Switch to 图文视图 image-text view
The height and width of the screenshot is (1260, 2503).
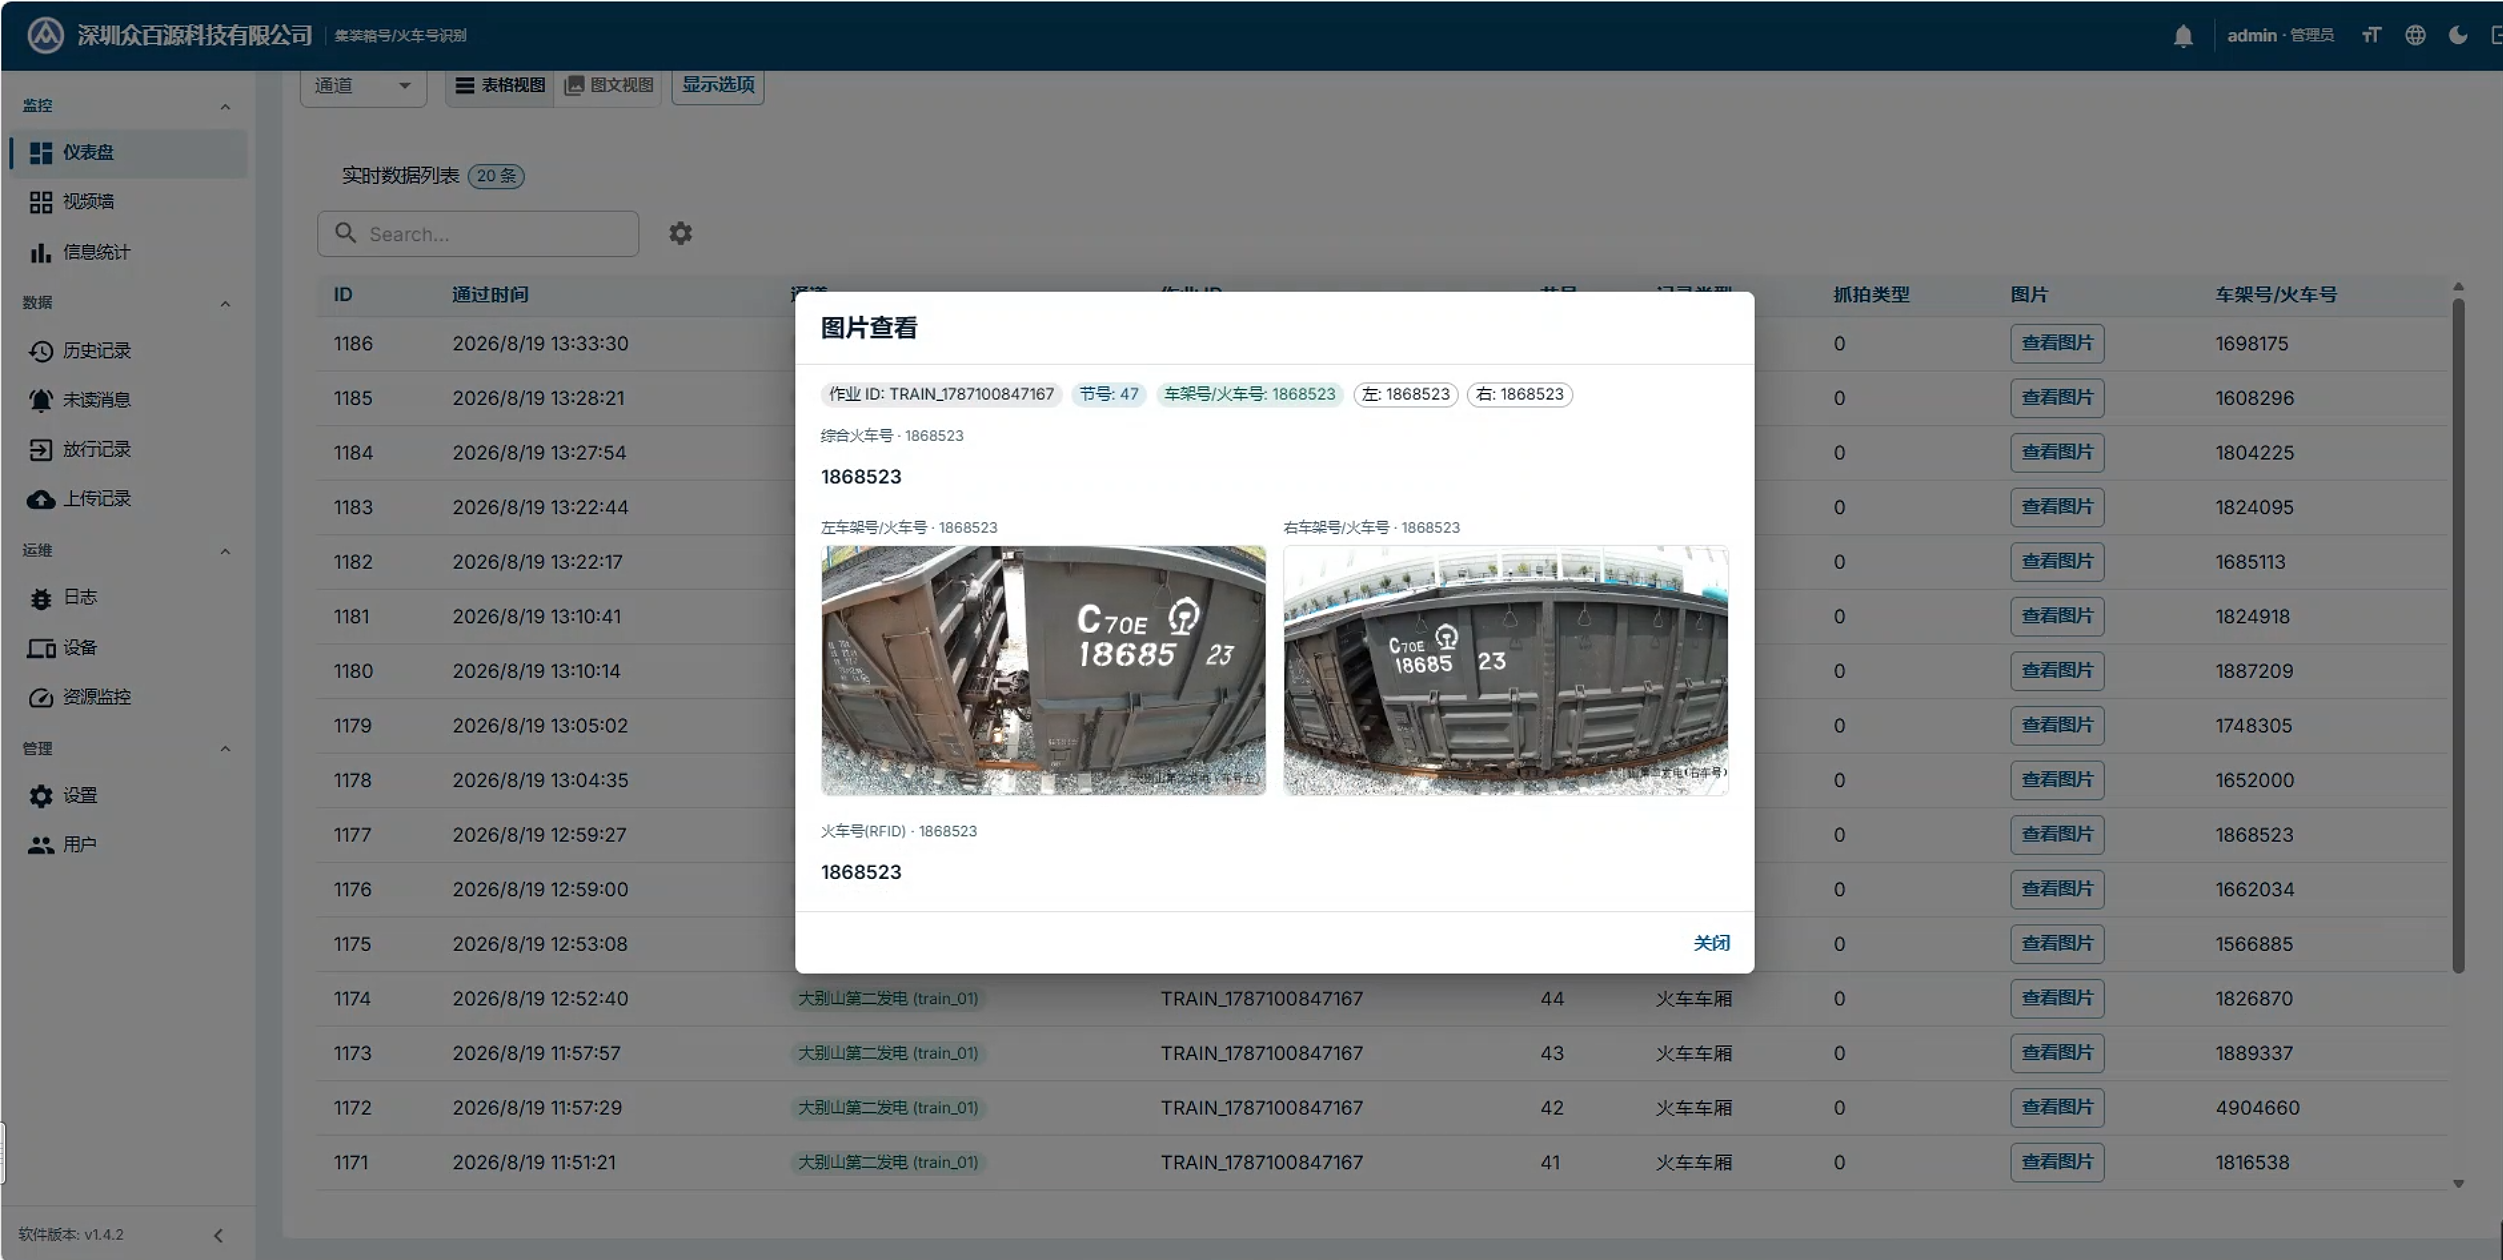608,85
